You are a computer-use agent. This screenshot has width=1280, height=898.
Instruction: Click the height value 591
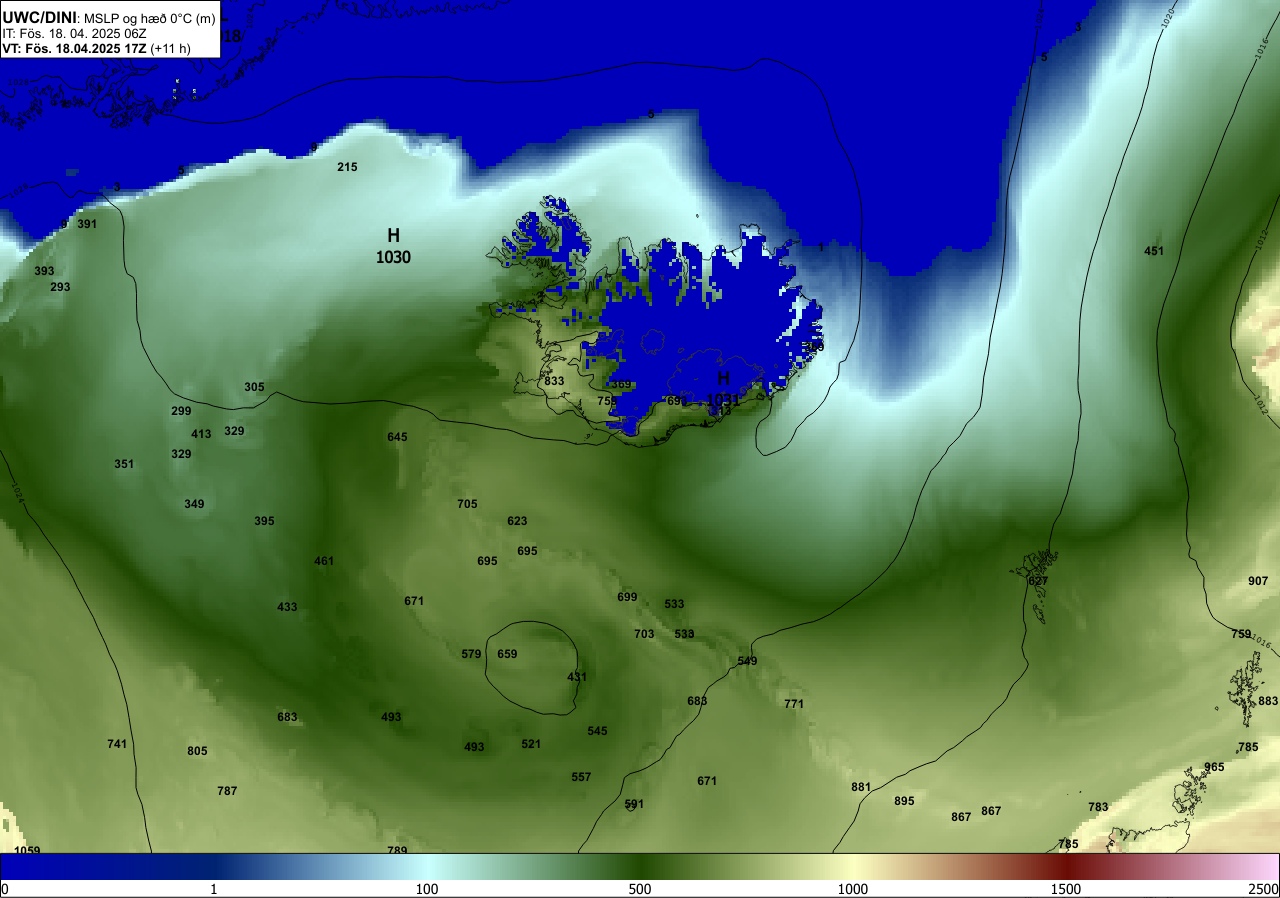(634, 804)
